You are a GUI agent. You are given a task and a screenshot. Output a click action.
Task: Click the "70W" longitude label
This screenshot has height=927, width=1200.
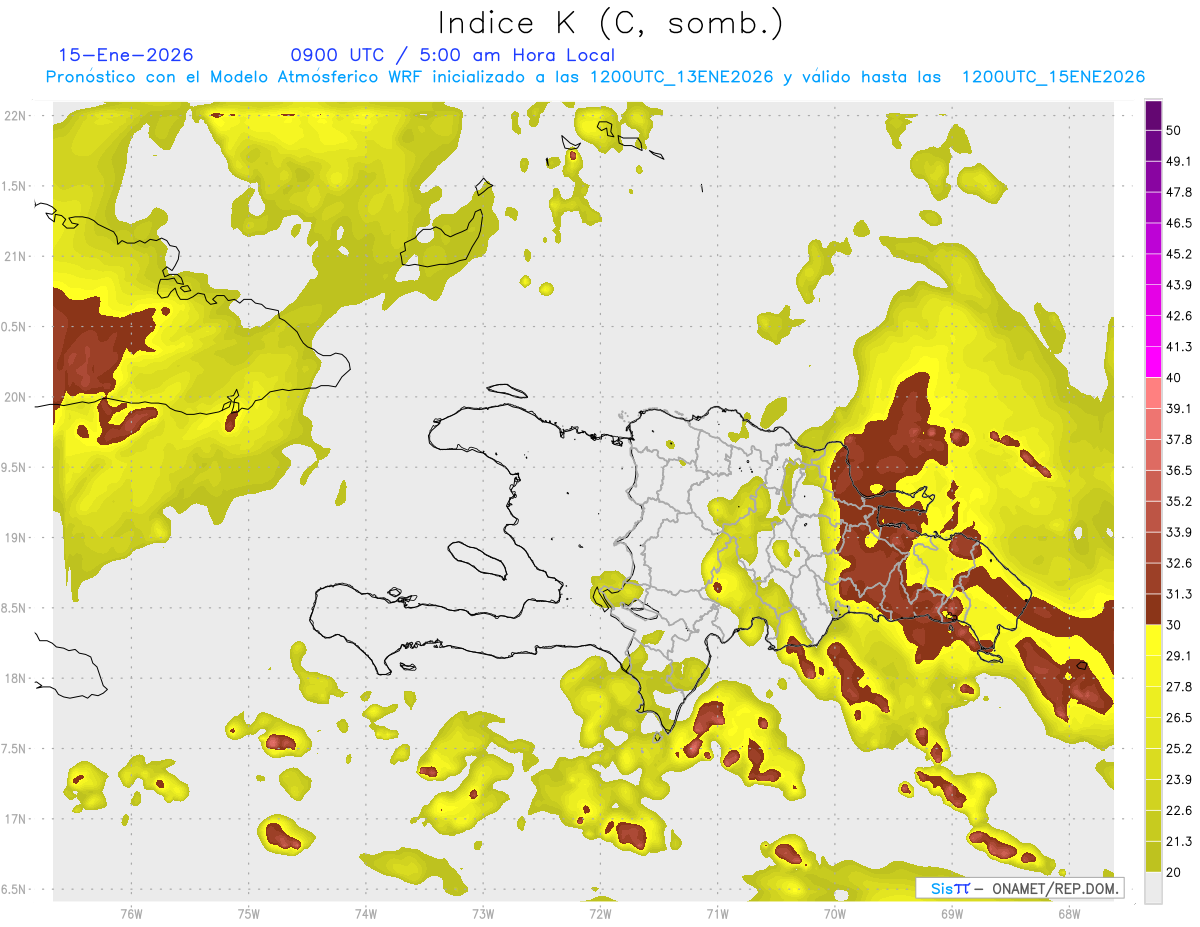[x=835, y=914]
